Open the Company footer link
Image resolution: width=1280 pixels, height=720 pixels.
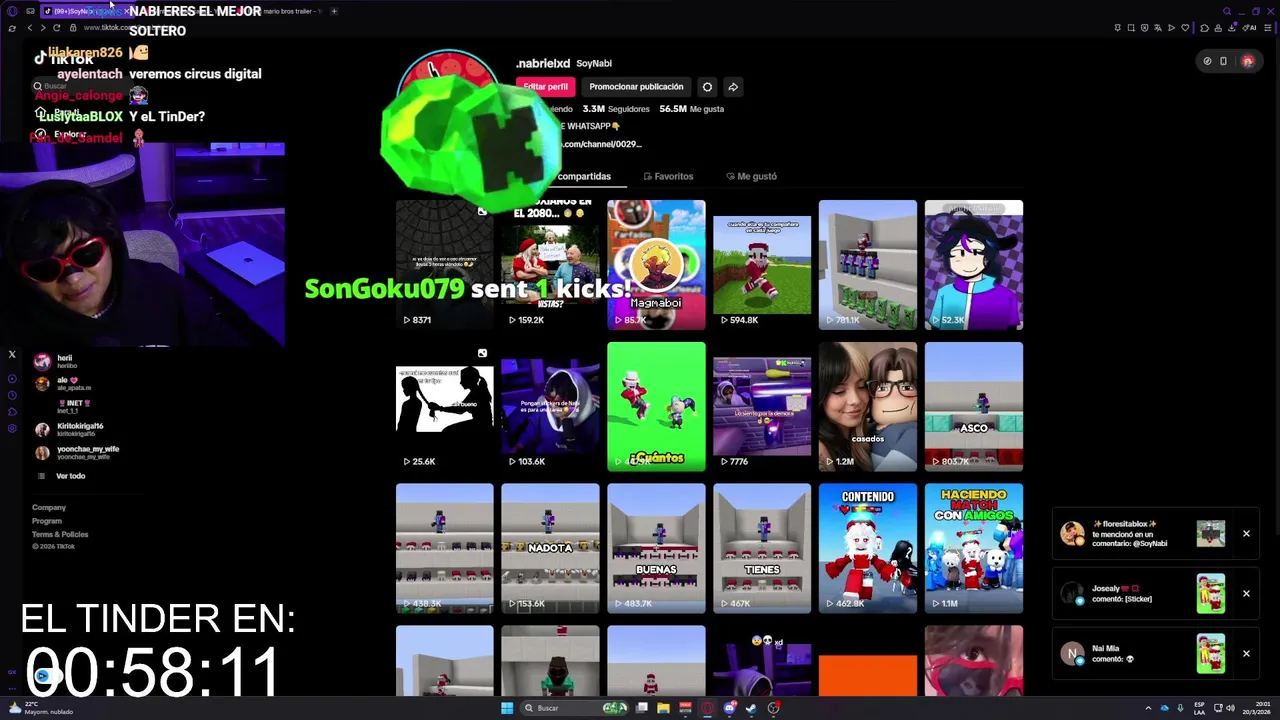pyautogui.click(x=49, y=508)
